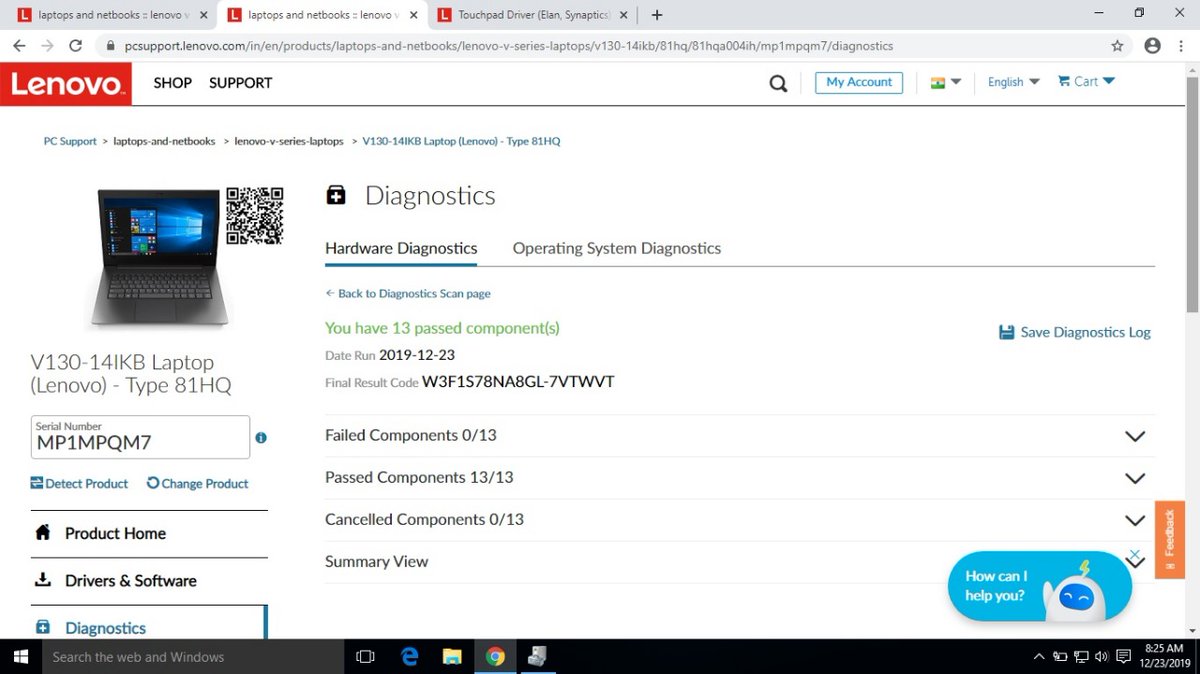
Task: Click the Windows Start button
Action: [x=20, y=657]
